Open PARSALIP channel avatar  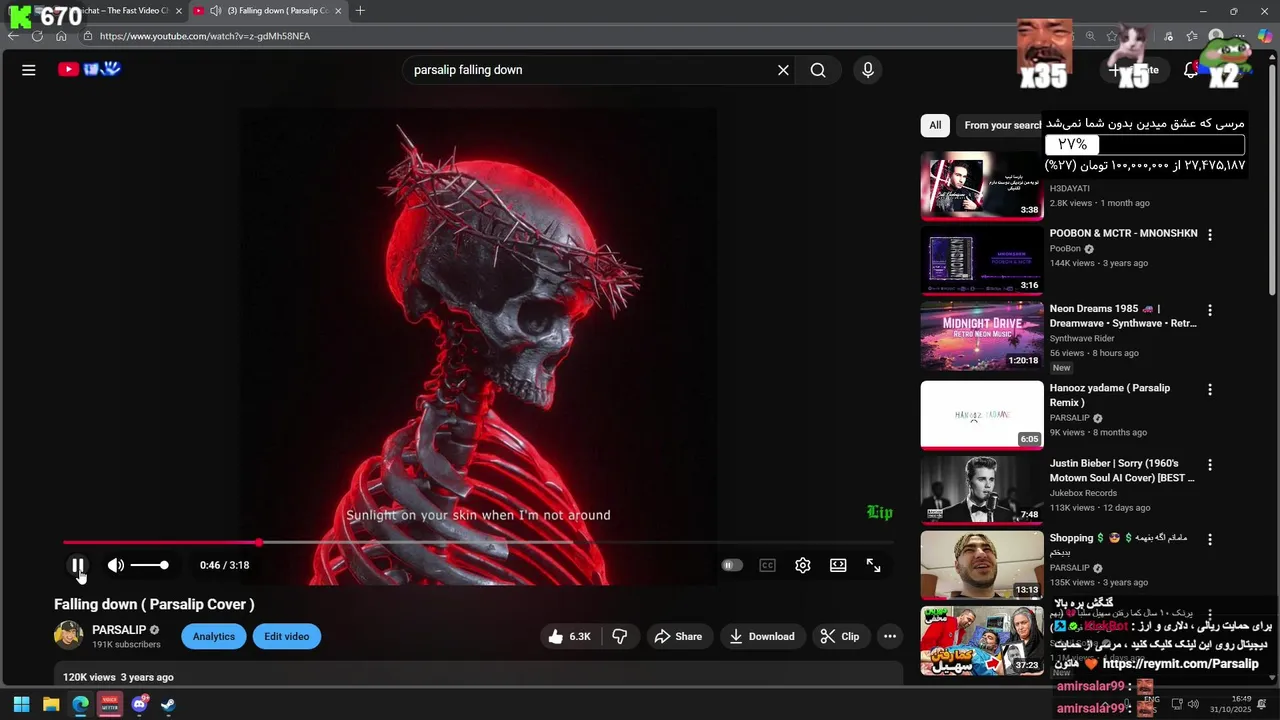pyautogui.click(x=68, y=636)
